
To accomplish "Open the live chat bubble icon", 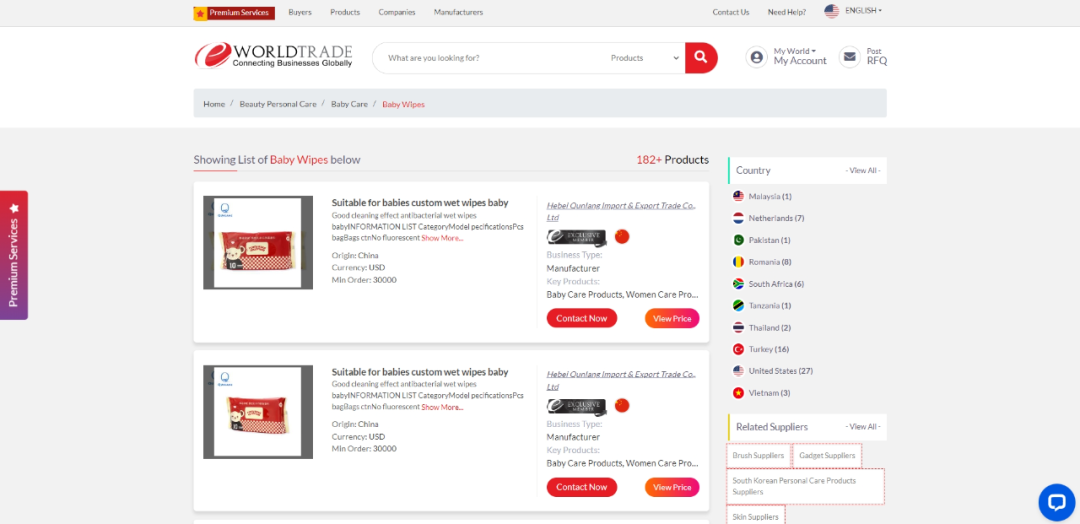I will point(1055,501).
